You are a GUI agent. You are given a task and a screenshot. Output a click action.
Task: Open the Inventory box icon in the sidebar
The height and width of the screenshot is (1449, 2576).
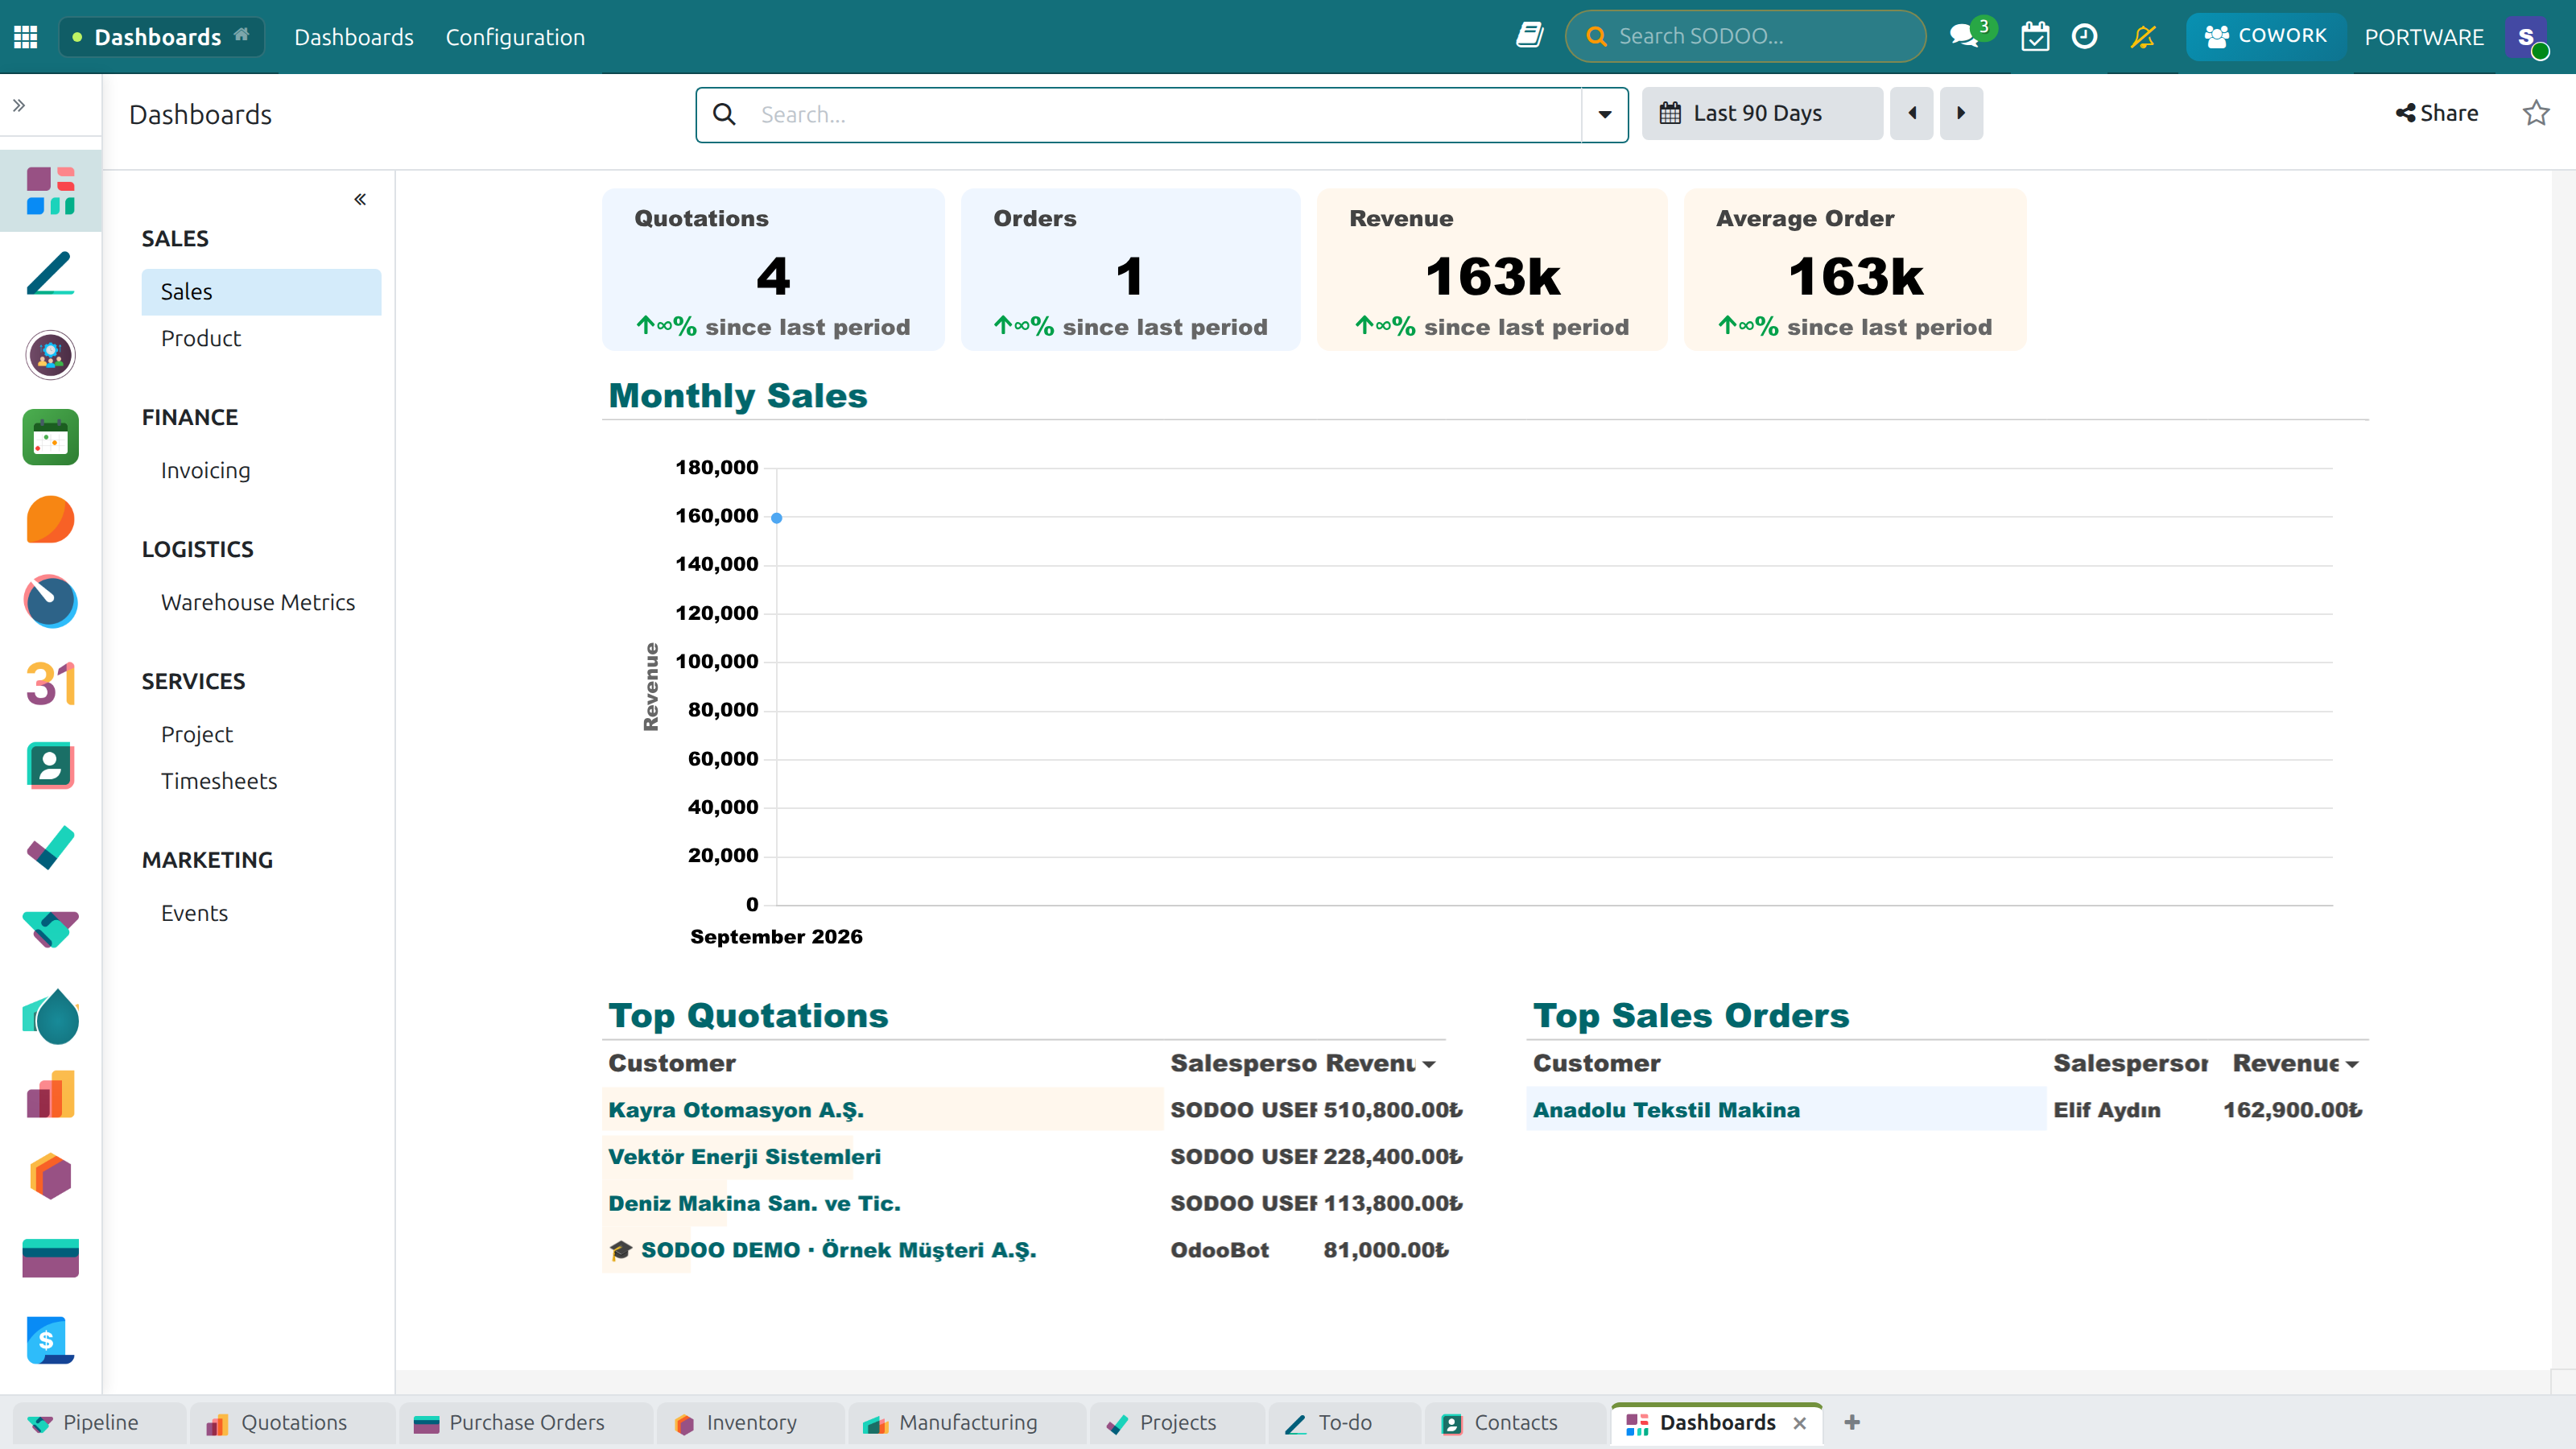click(x=50, y=1176)
